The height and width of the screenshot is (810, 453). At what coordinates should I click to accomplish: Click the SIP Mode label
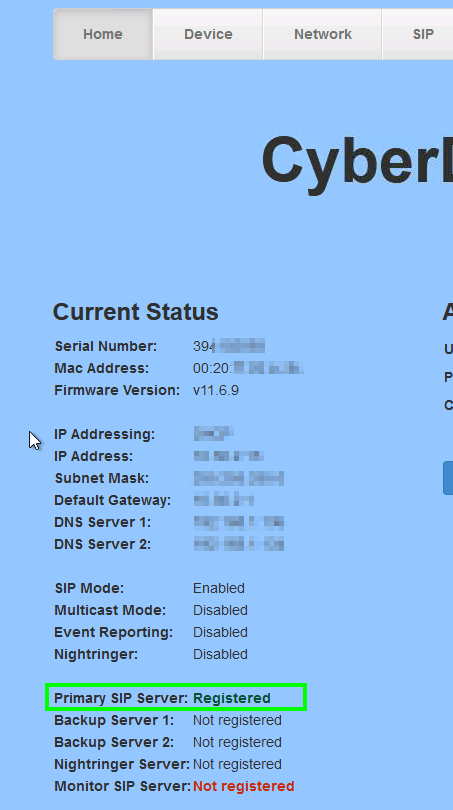(x=89, y=588)
